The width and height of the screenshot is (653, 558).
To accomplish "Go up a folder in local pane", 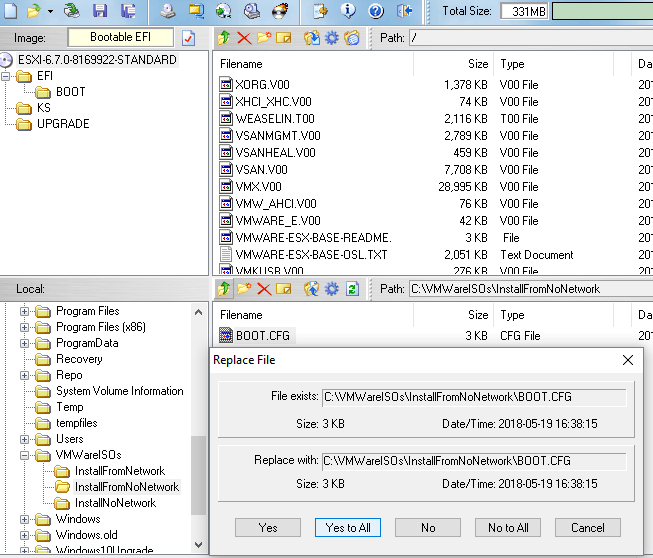I will click(224, 289).
